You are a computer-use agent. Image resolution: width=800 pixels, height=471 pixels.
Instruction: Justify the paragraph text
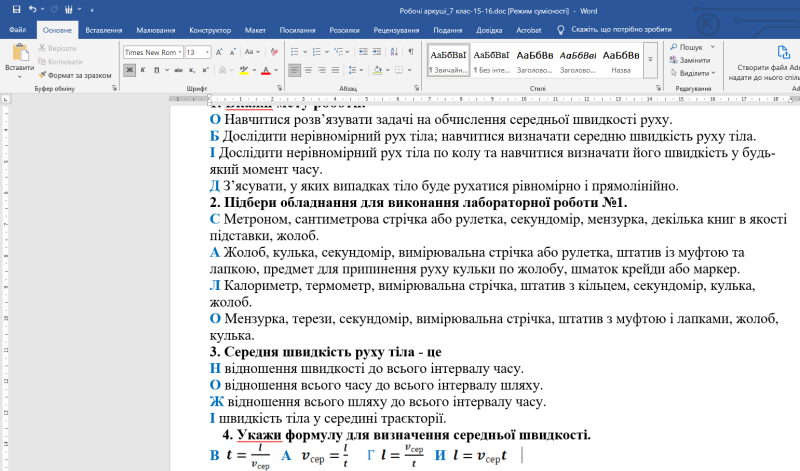pos(335,70)
